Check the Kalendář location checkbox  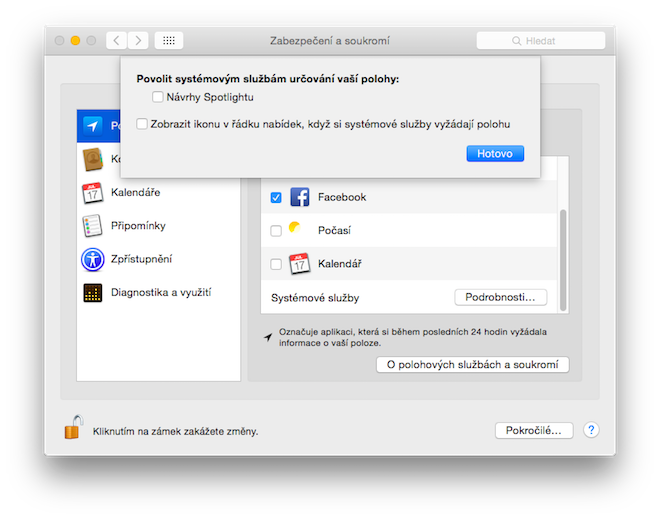pos(276,264)
